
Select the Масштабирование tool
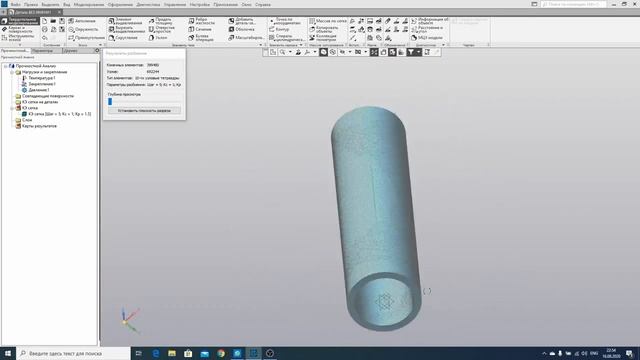[x=246, y=38]
